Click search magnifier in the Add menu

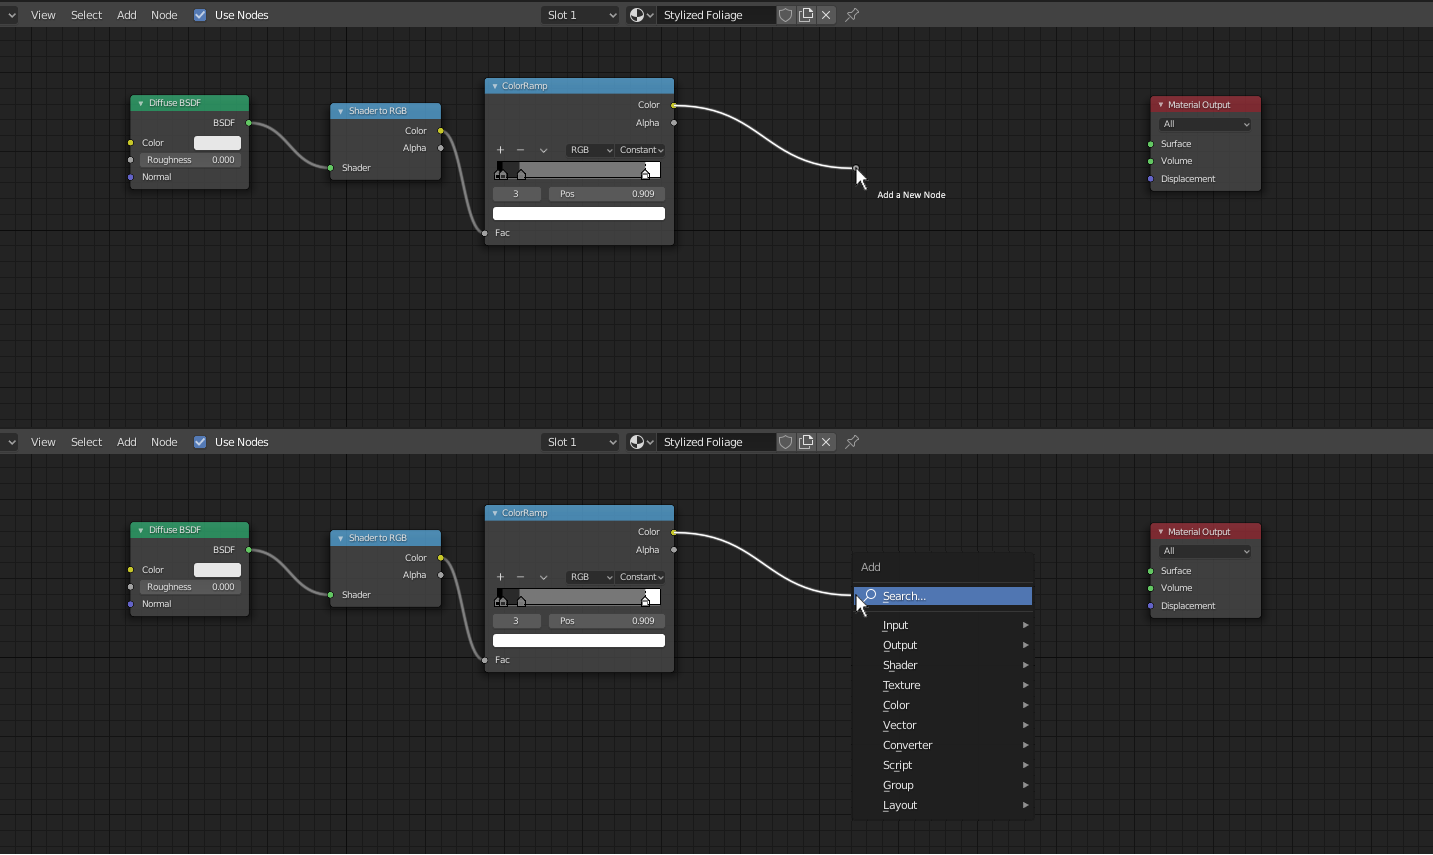coord(871,595)
